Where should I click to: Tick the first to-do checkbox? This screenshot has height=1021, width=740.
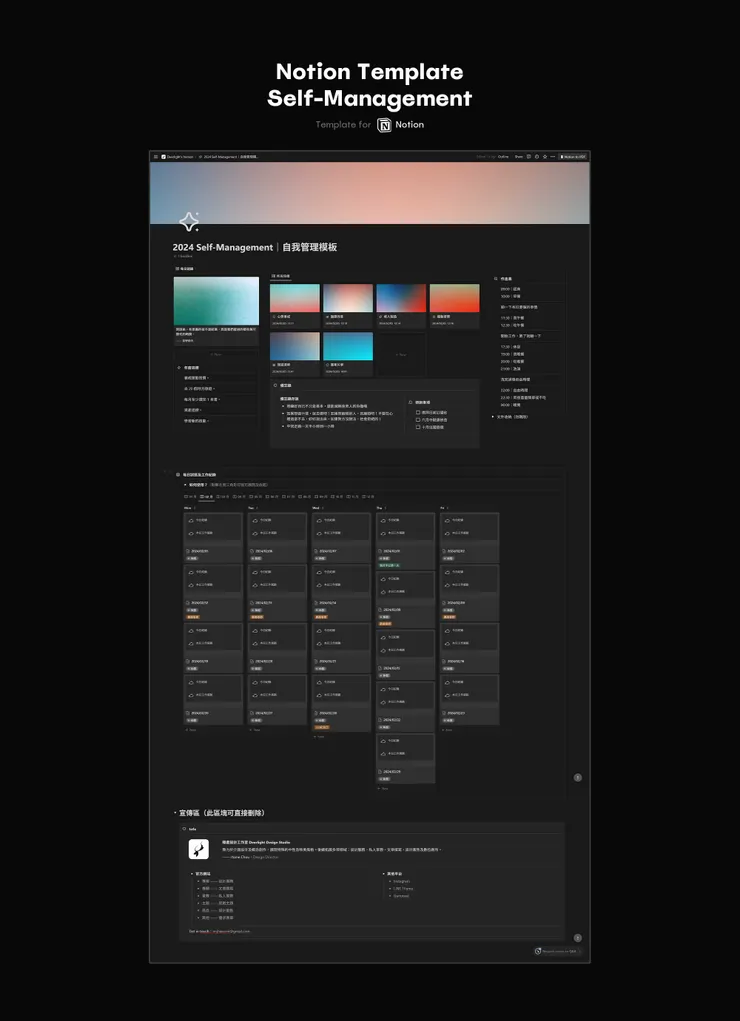(418, 413)
